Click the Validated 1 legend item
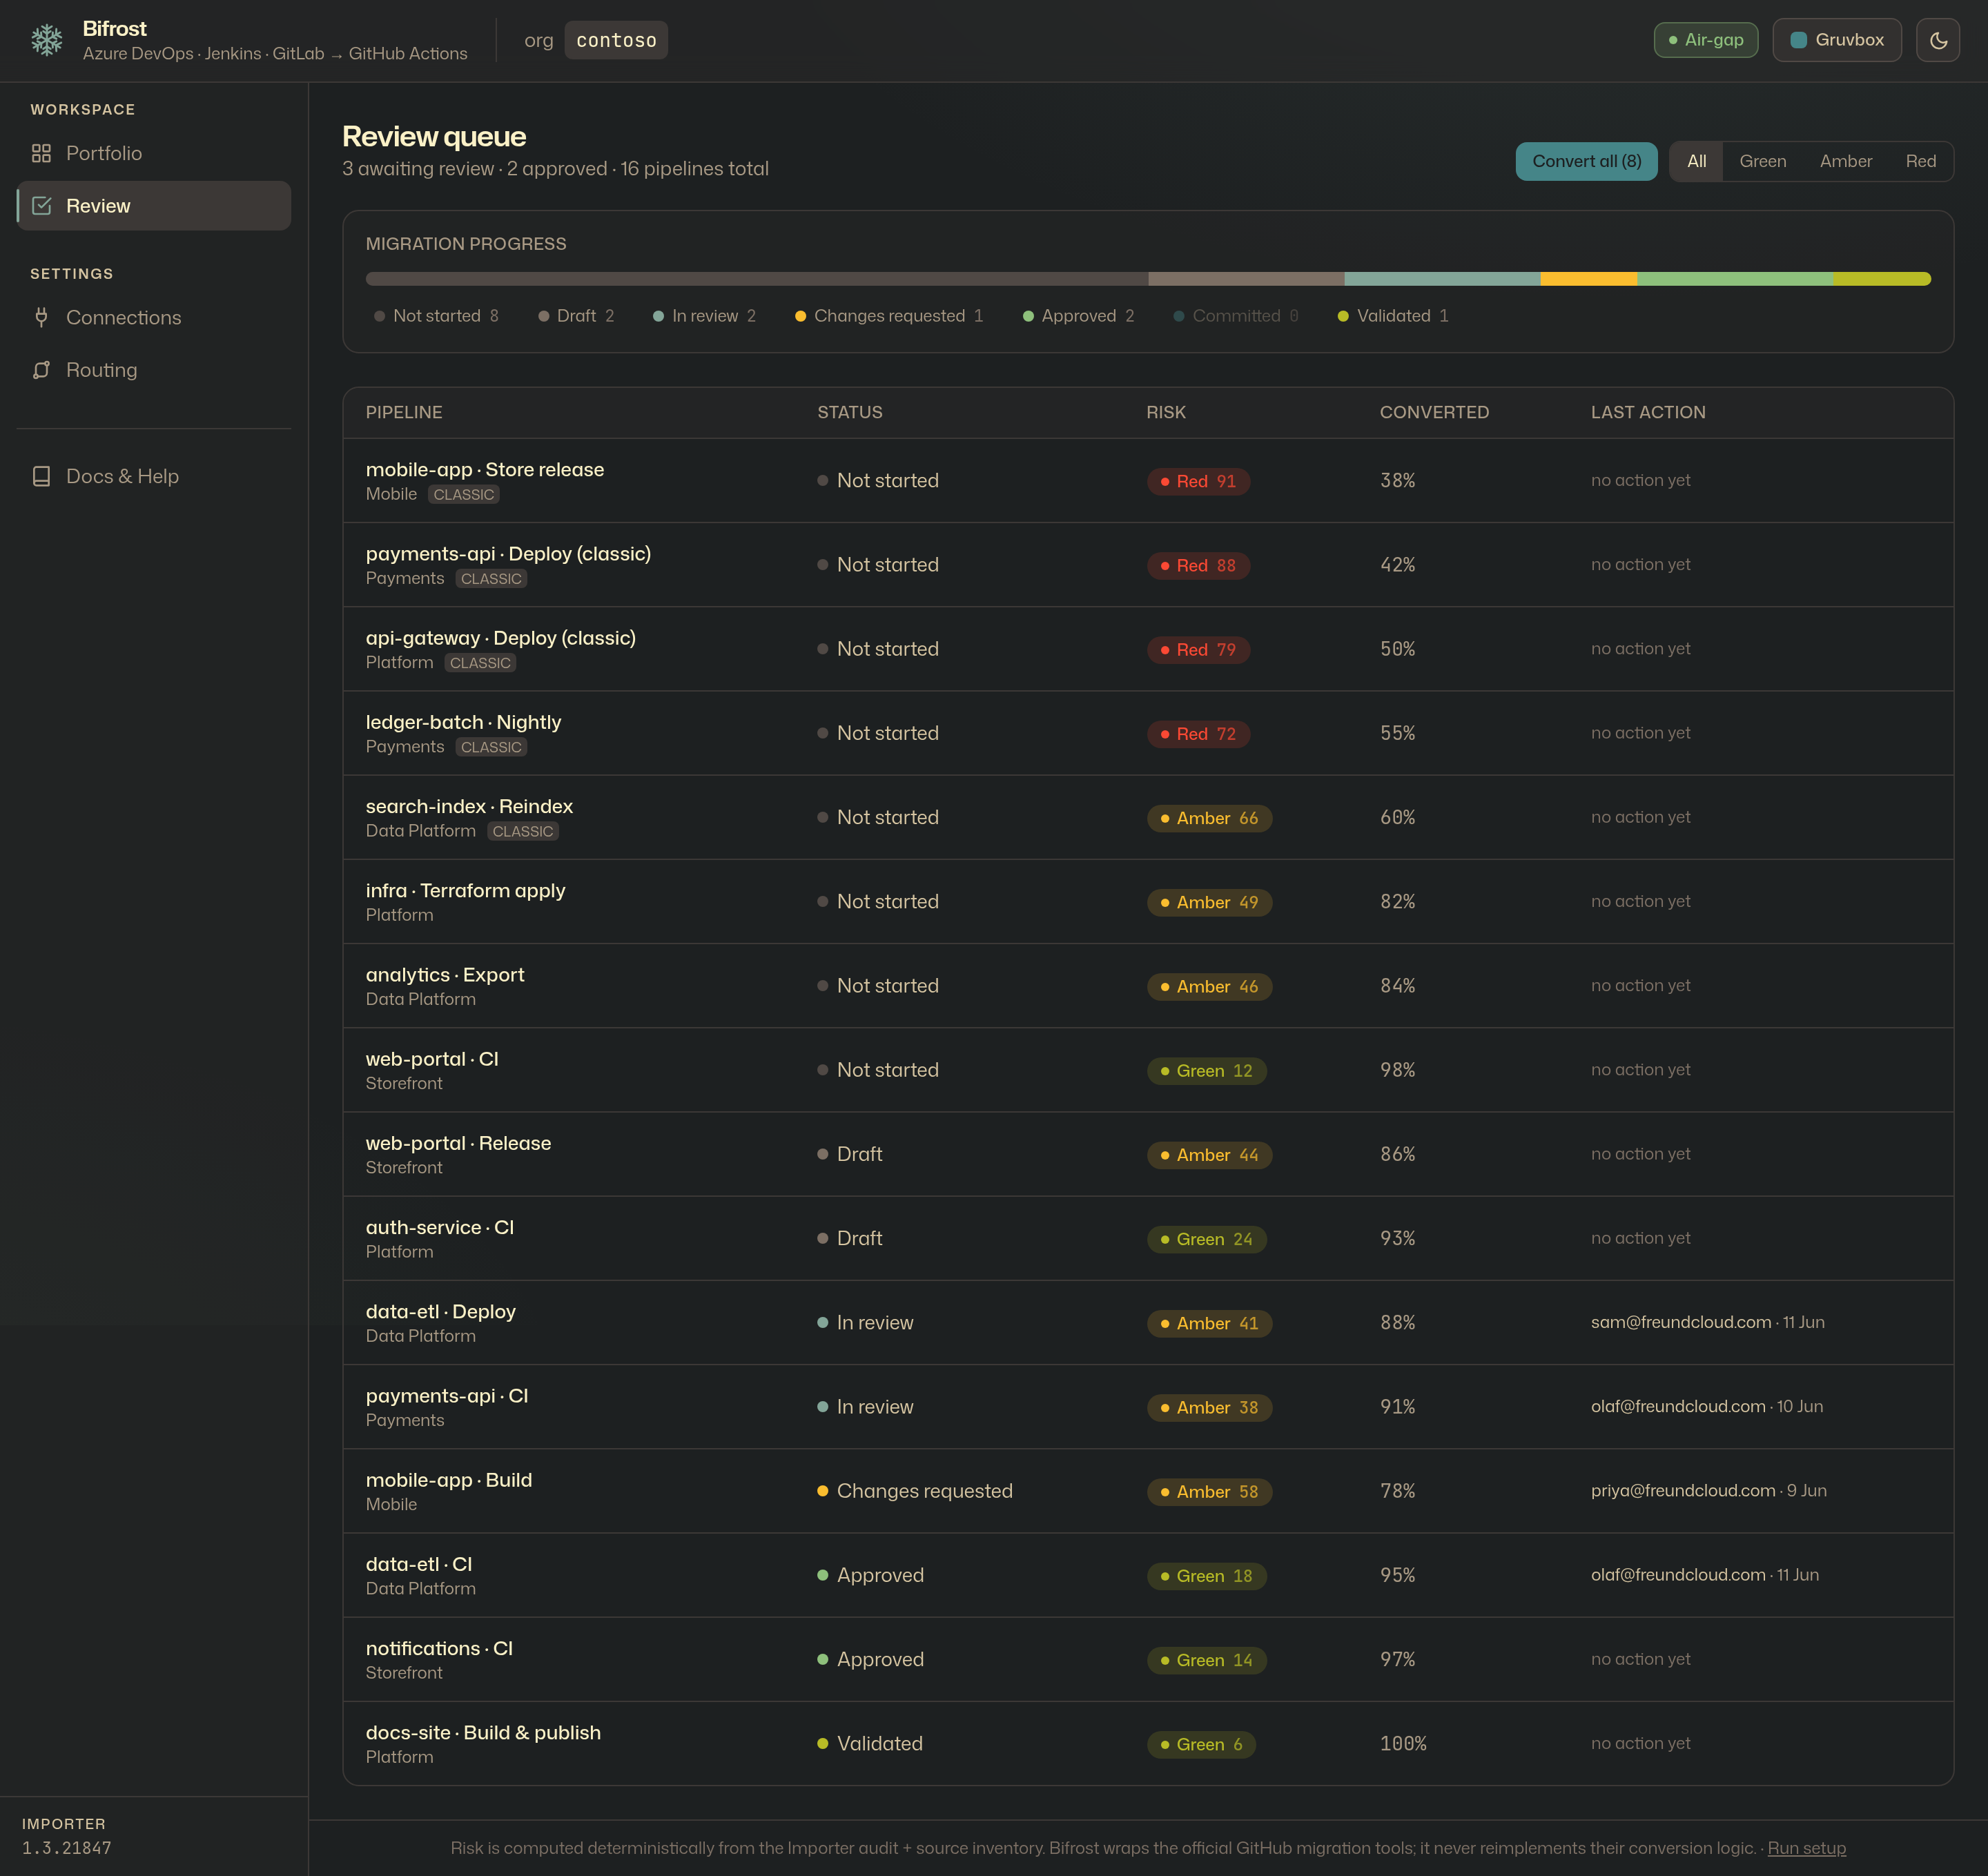 (x=1393, y=316)
